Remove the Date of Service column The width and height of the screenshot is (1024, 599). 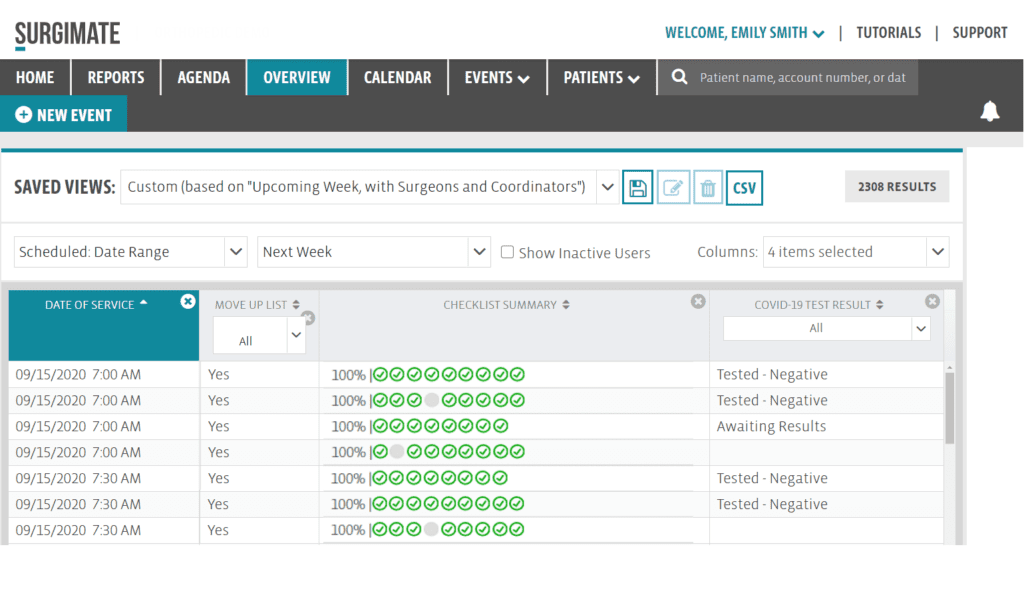click(188, 301)
